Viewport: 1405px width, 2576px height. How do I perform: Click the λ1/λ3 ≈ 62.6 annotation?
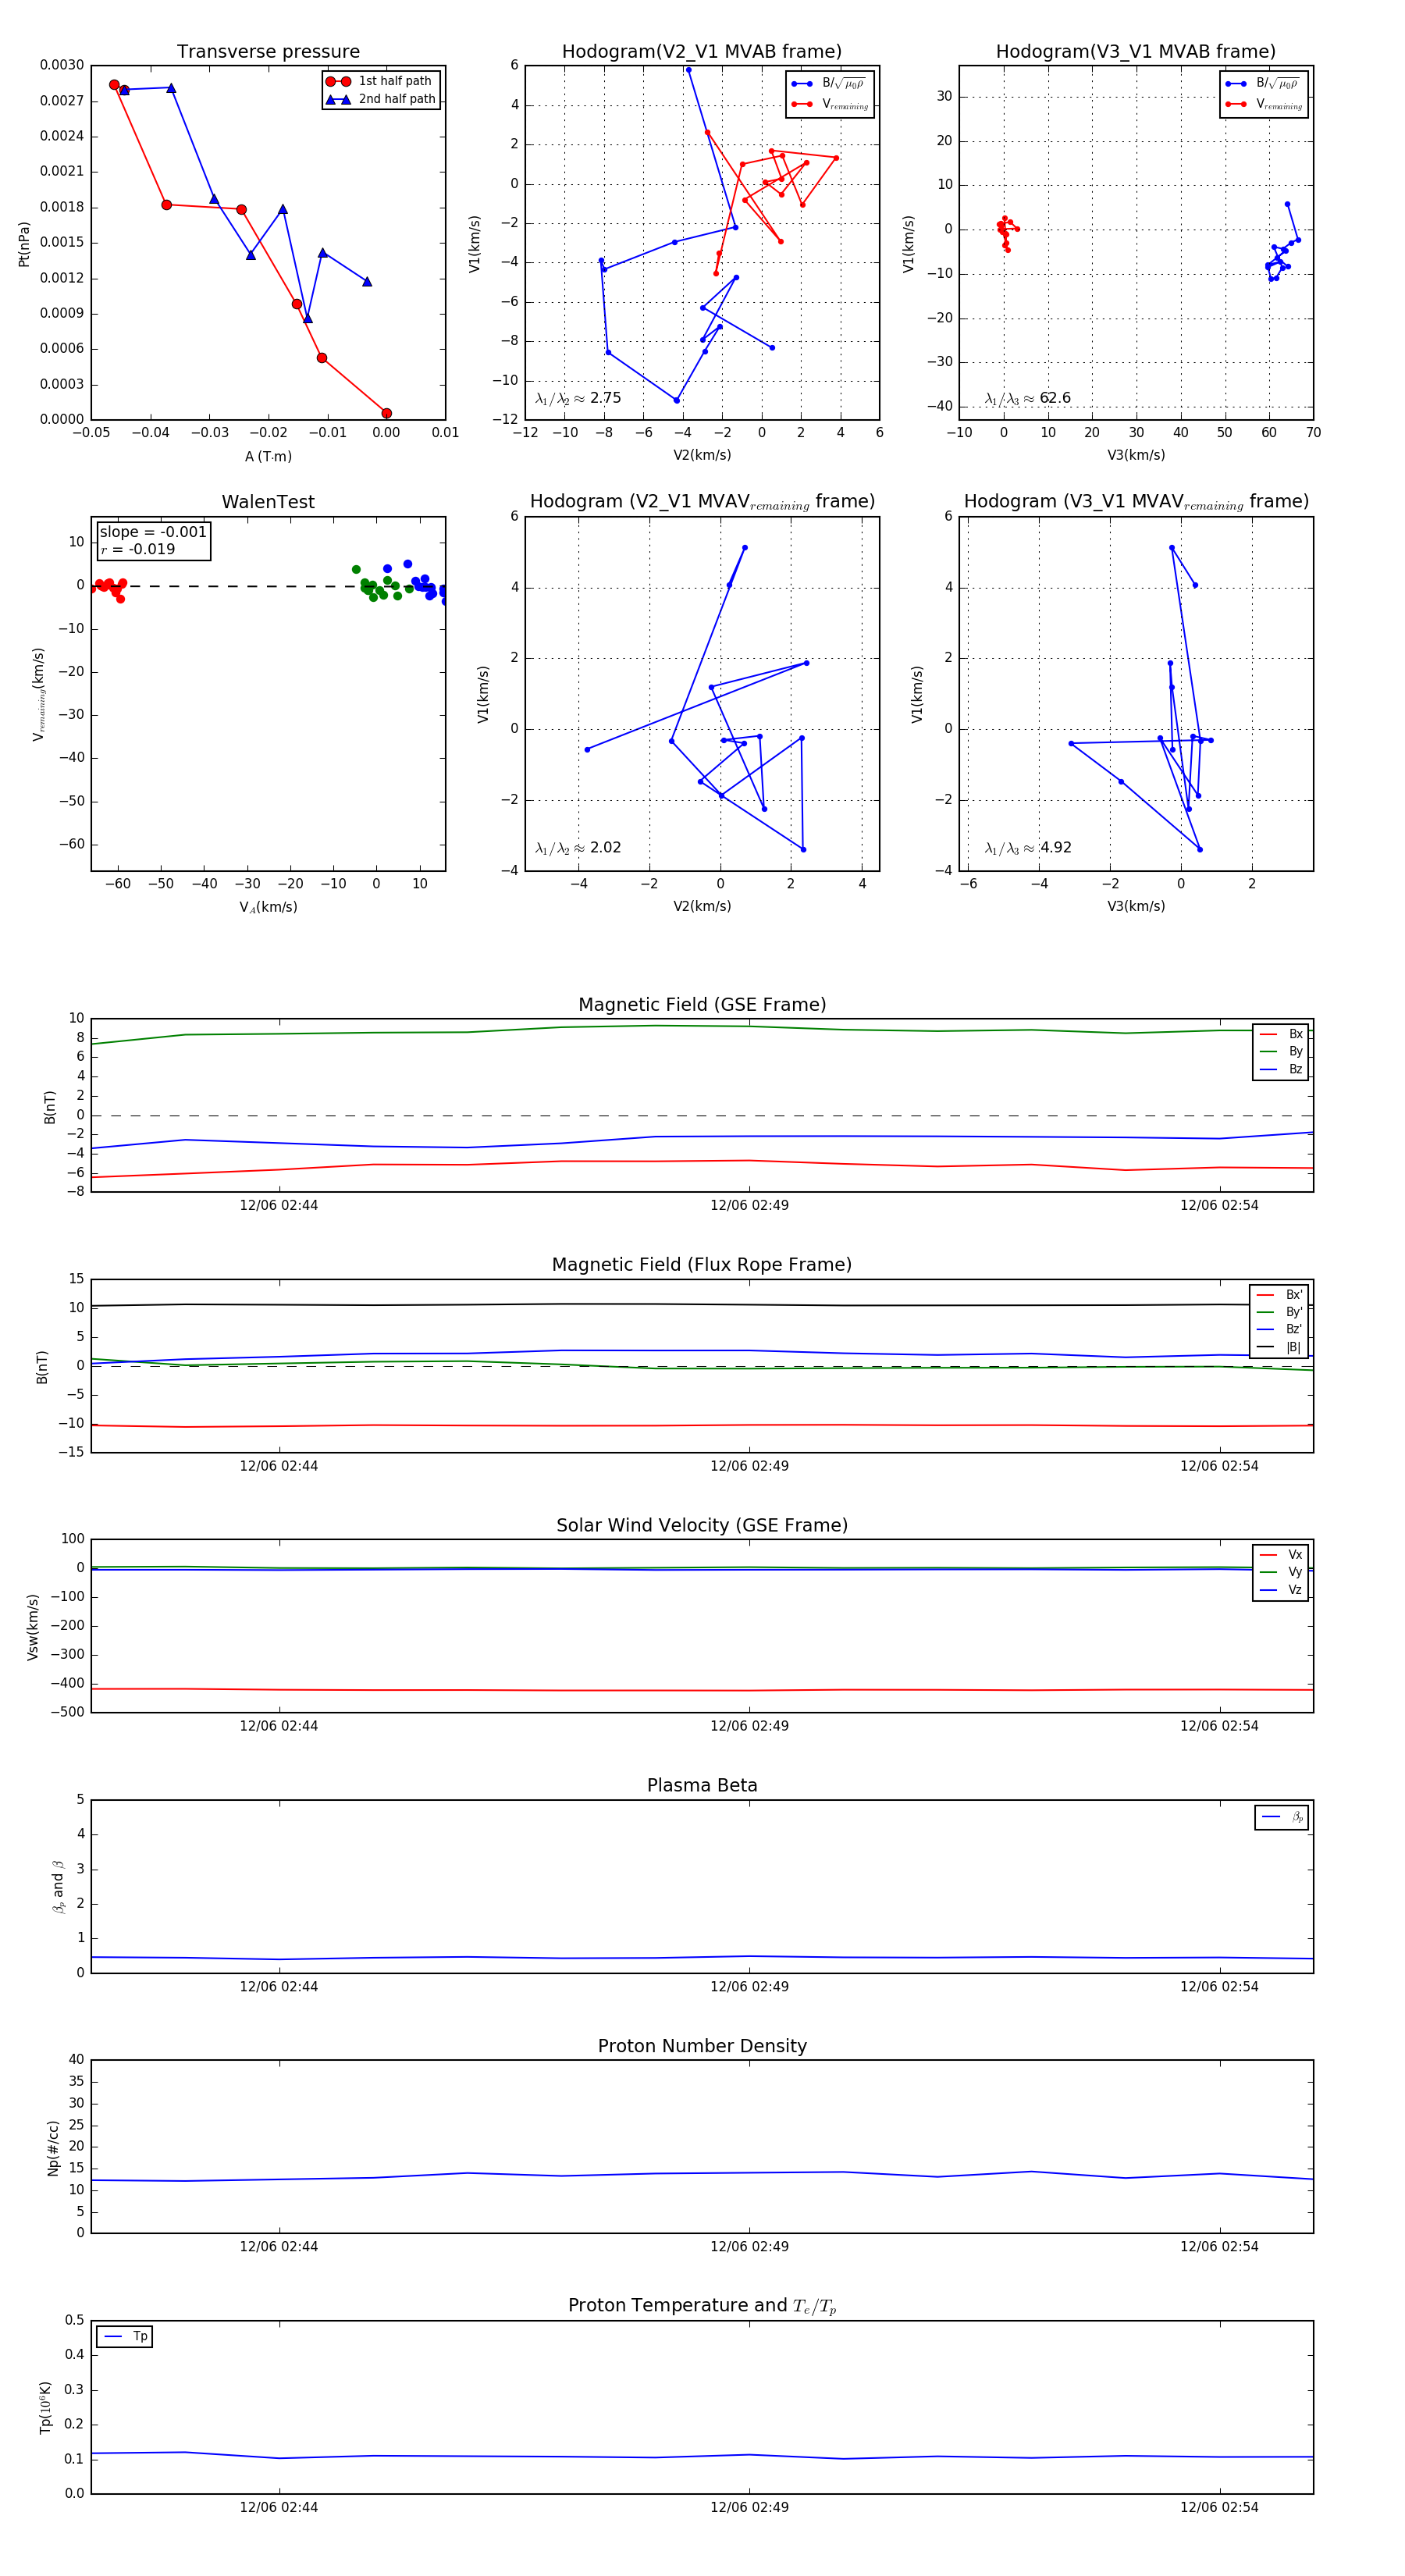[1027, 398]
